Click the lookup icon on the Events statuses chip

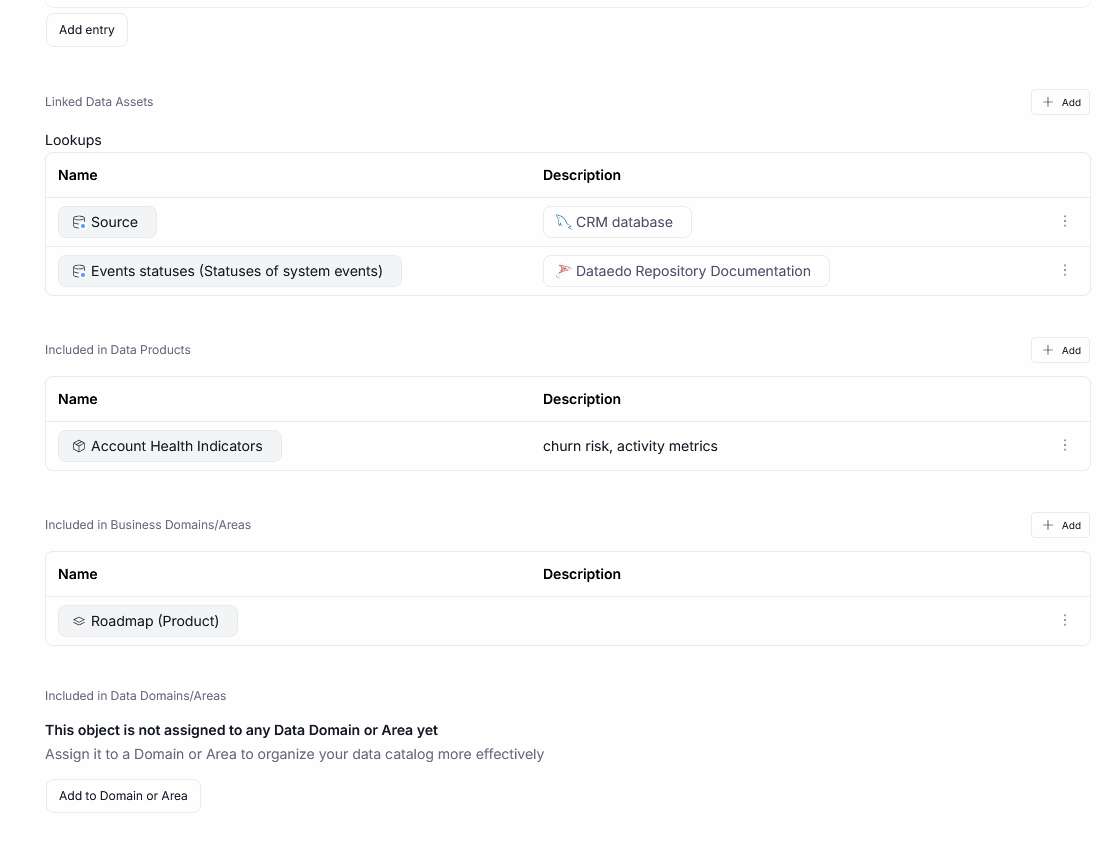coord(79,271)
